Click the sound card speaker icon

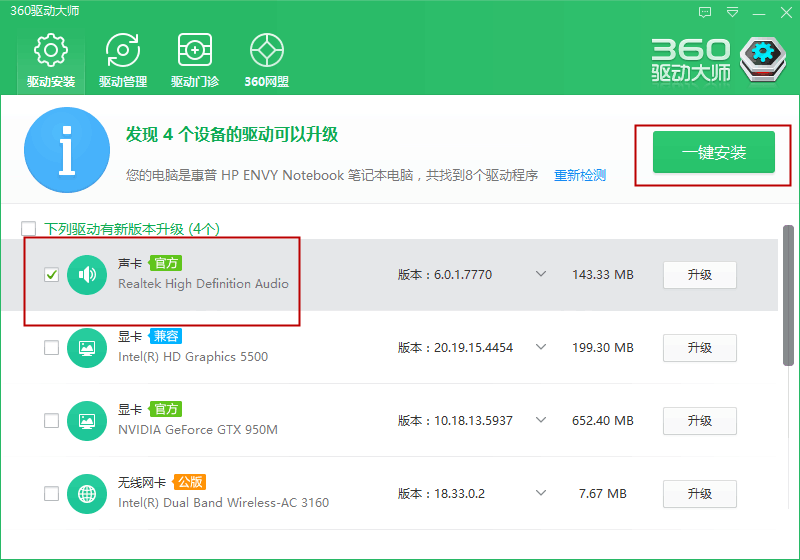[x=87, y=275]
